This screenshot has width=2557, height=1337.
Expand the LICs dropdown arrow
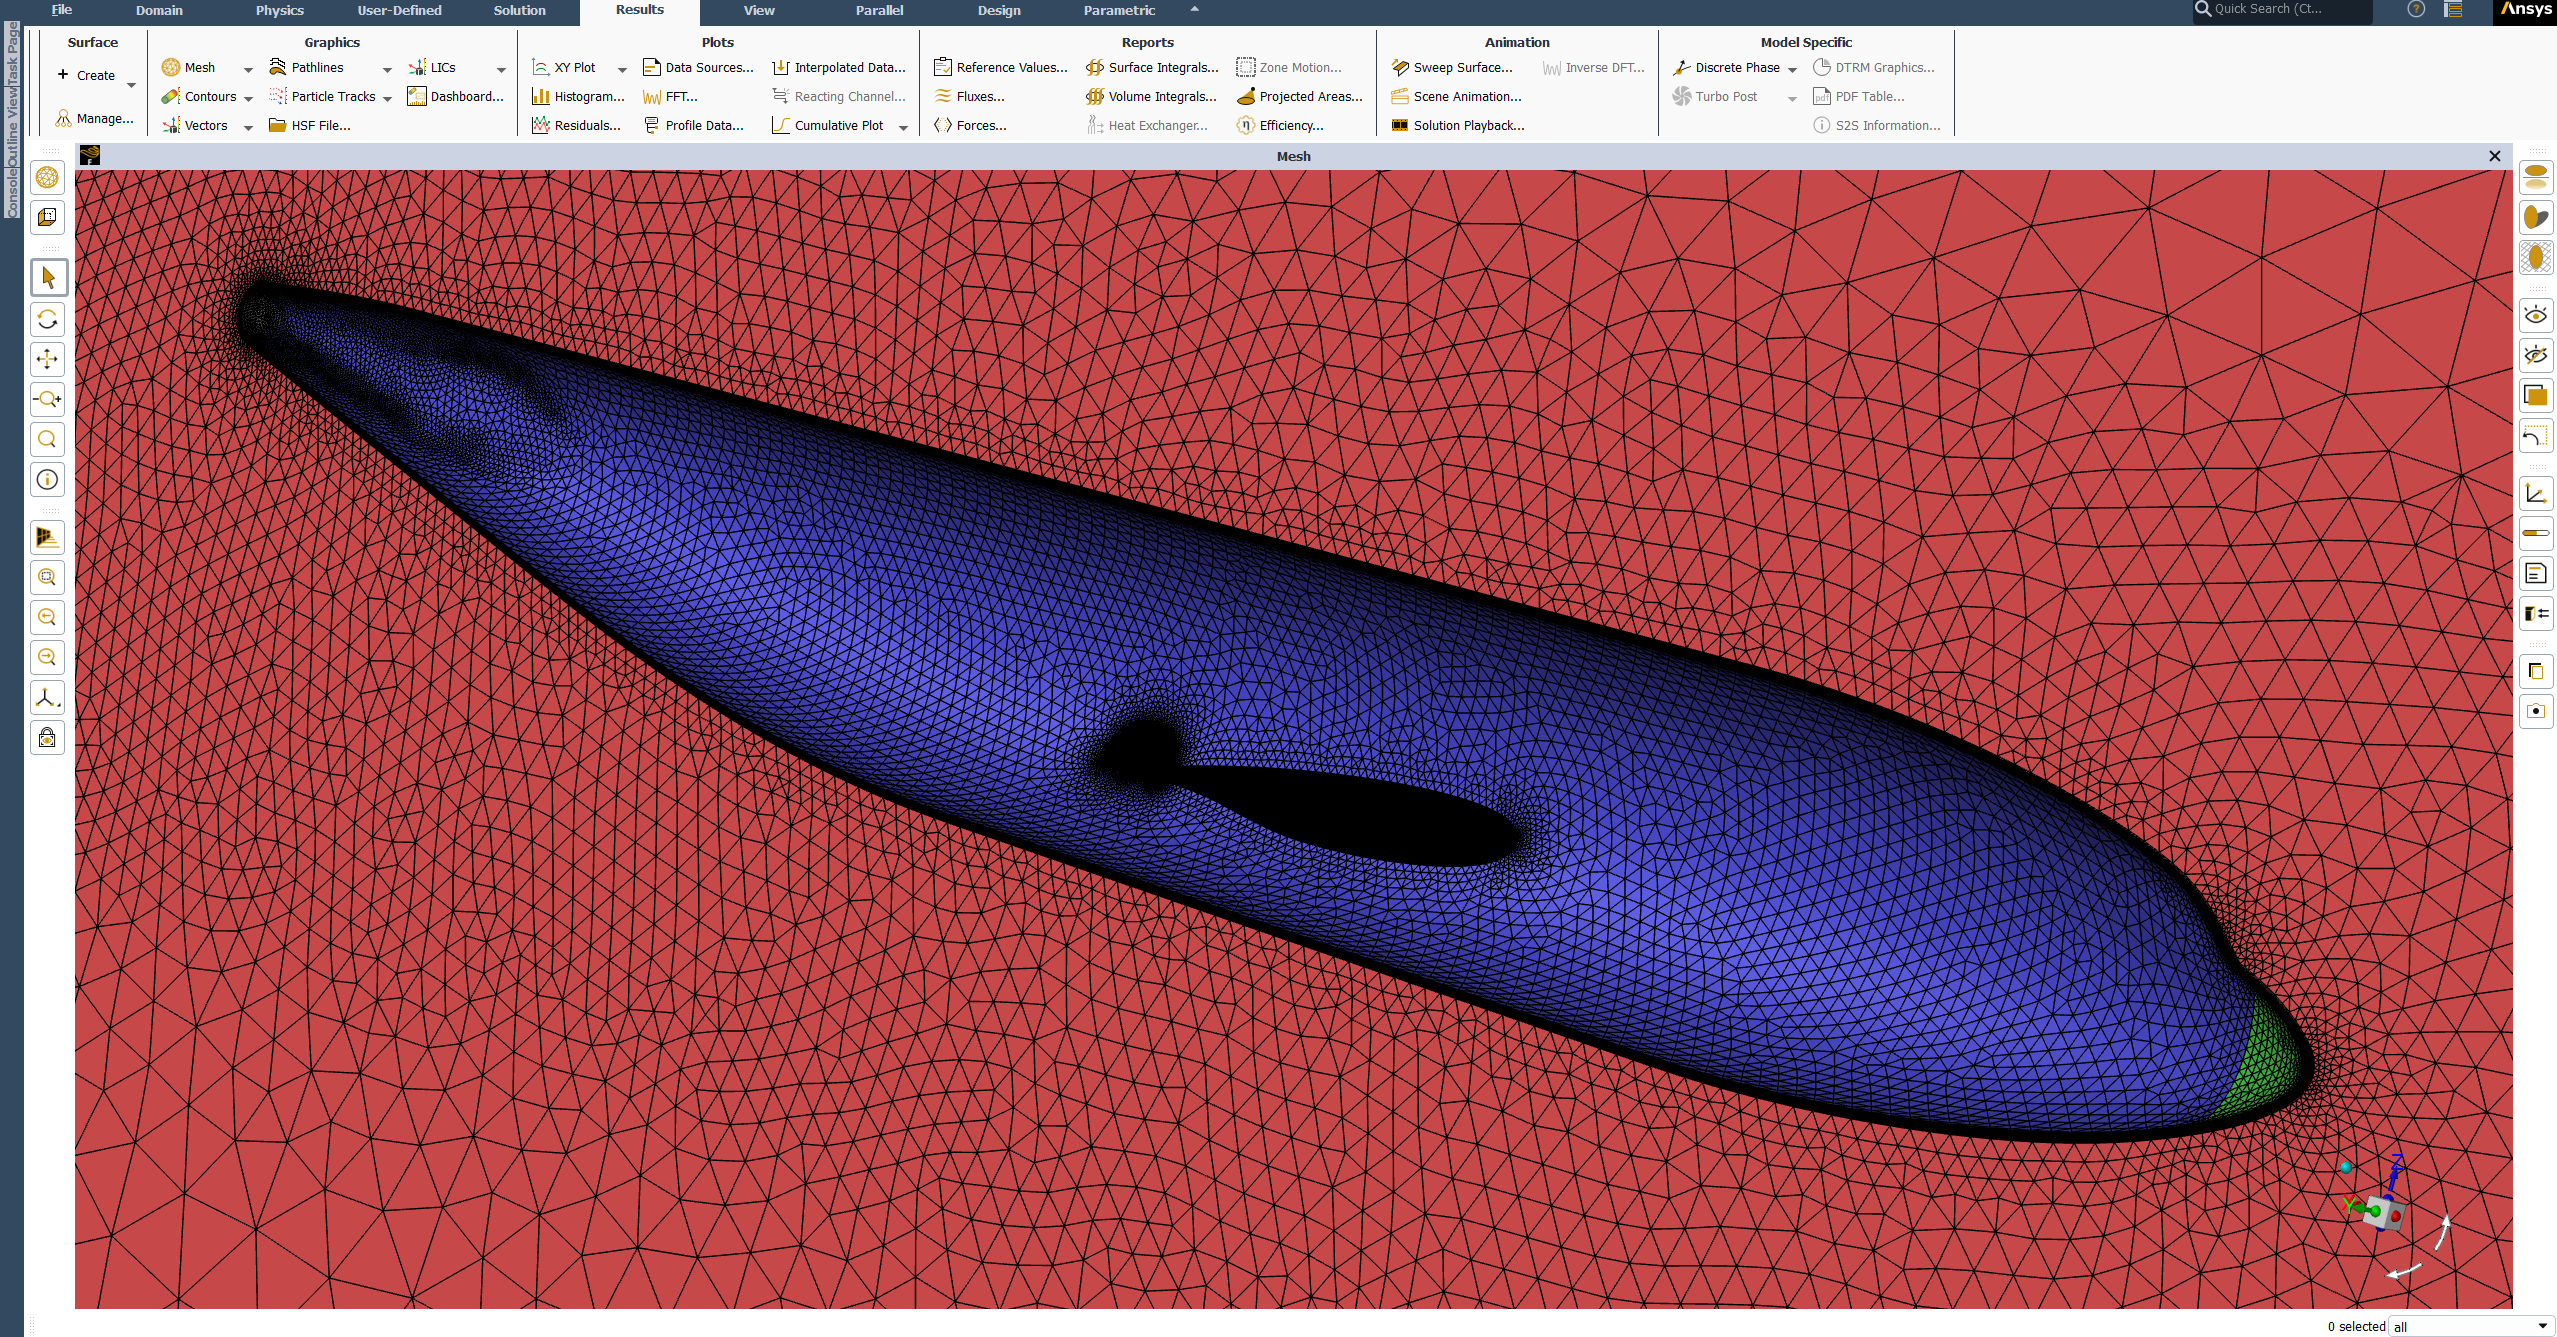(x=501, y=69)
